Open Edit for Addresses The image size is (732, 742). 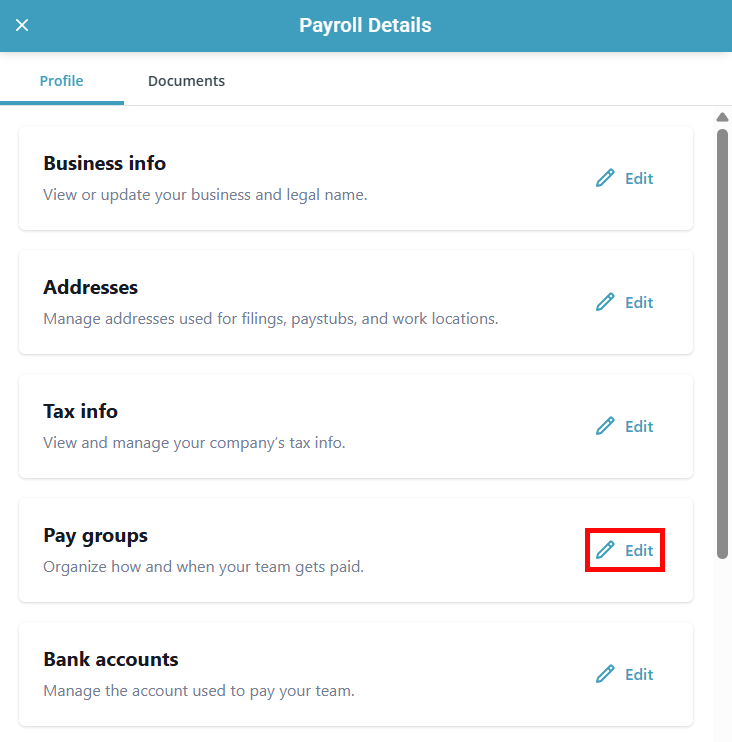(639, 302)
